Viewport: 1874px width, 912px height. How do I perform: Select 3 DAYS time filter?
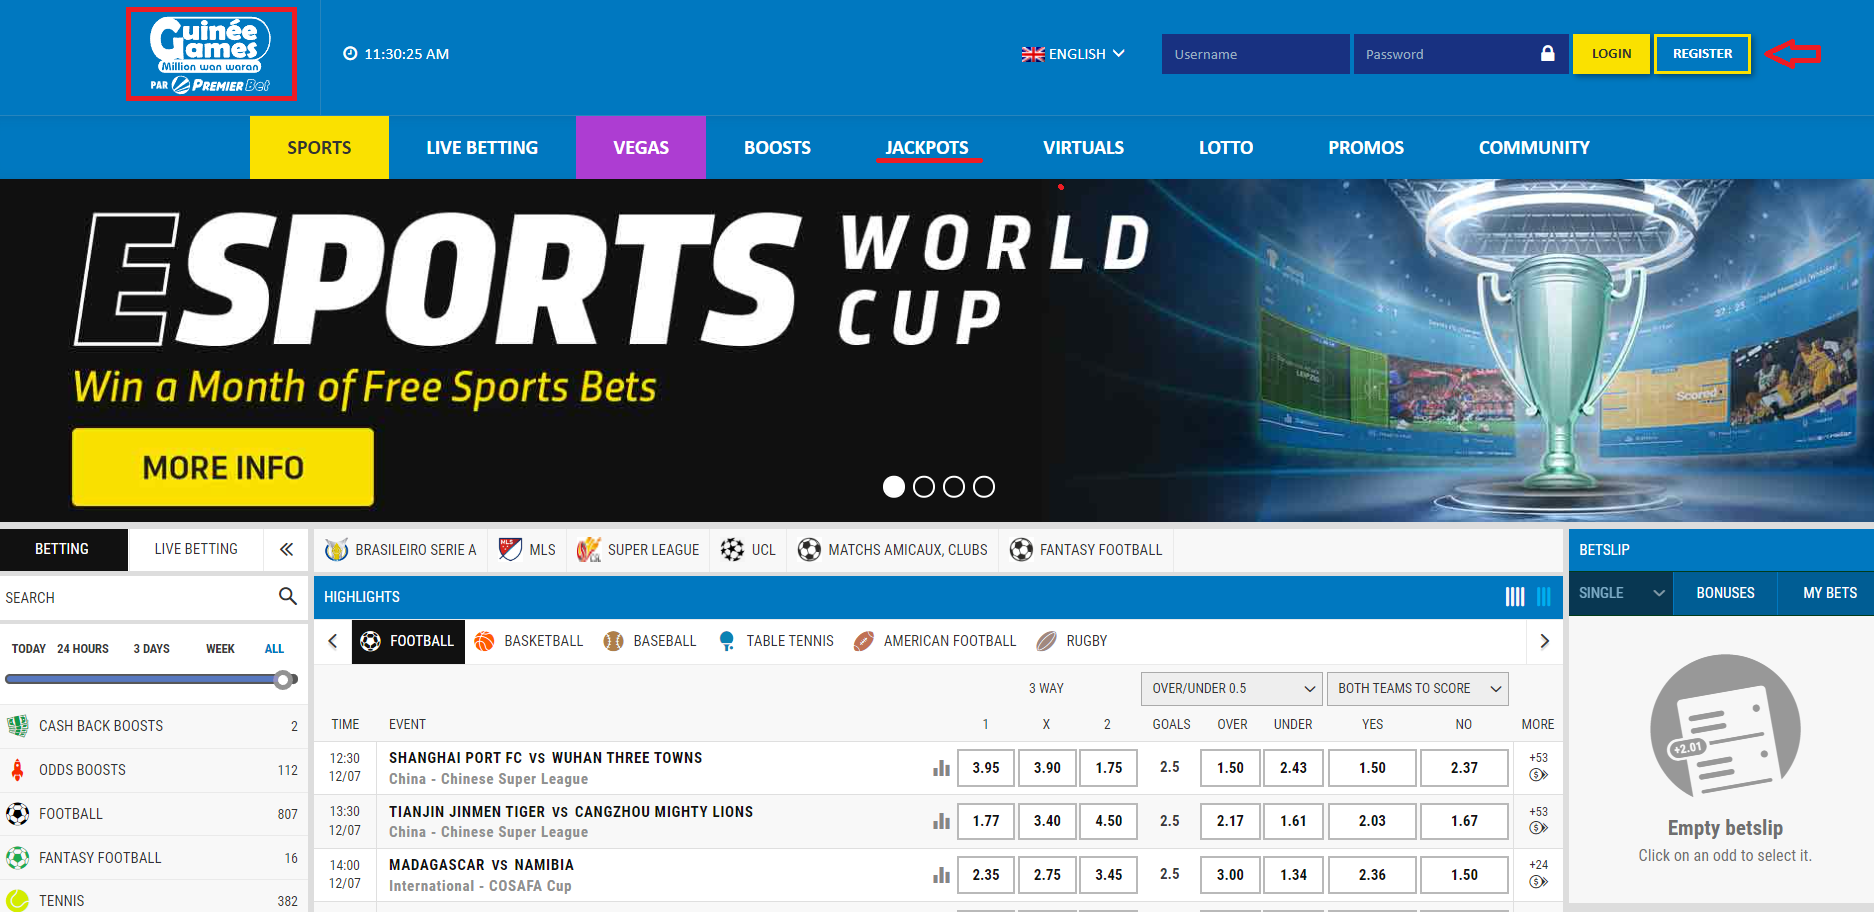(x=151, y=649)
